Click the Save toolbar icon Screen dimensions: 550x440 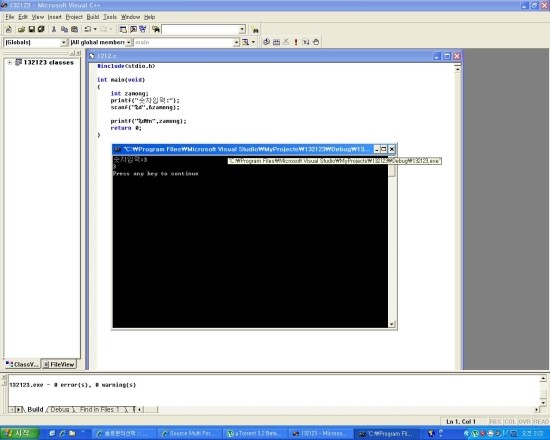[x=32, y=29]
